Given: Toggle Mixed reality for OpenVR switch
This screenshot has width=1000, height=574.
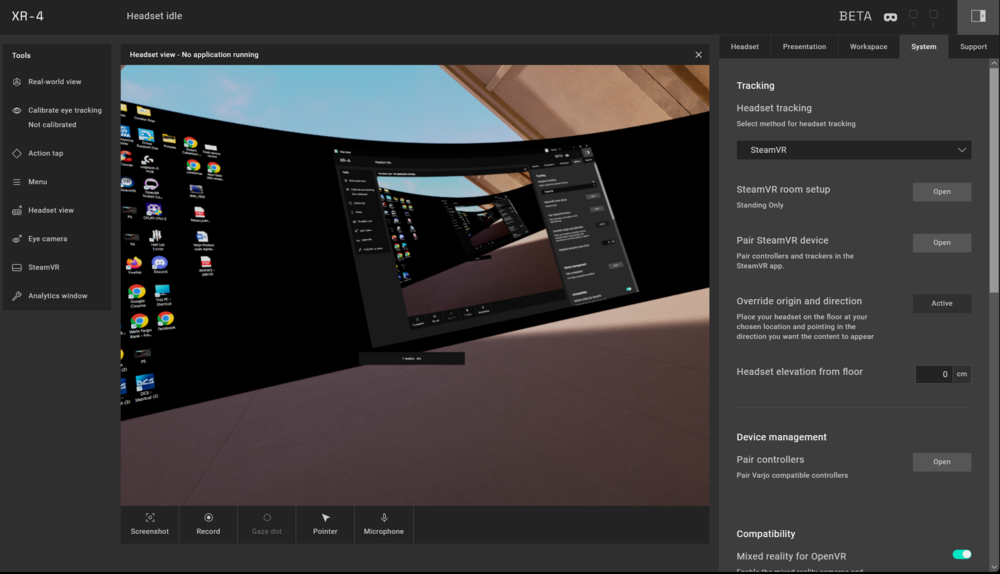Looking at the screenshot, I should pyautogui.click(x=962, y=554).
